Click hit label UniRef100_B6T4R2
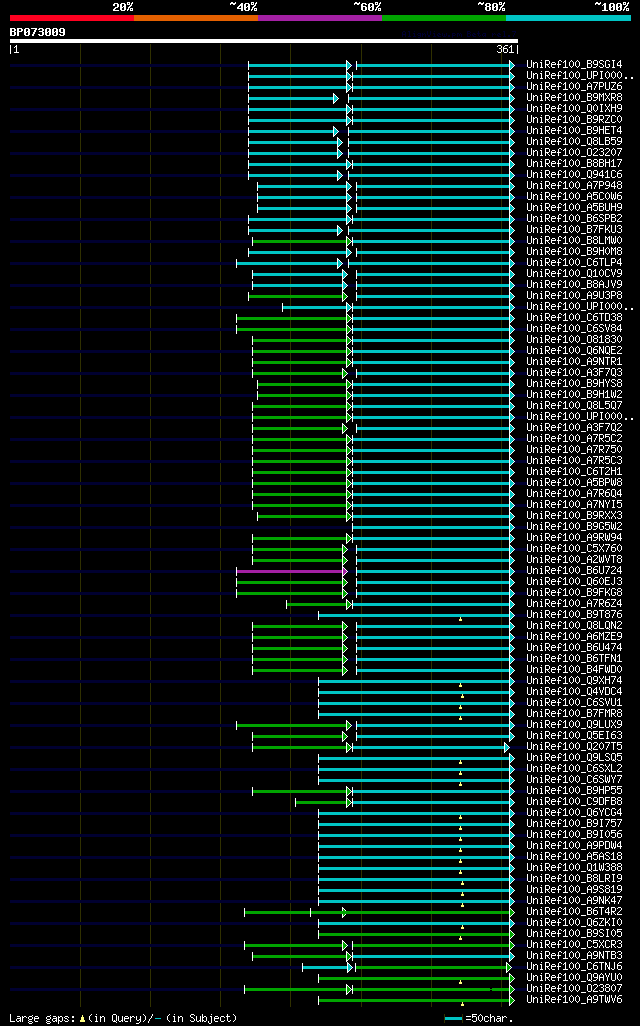 point(575,912)
